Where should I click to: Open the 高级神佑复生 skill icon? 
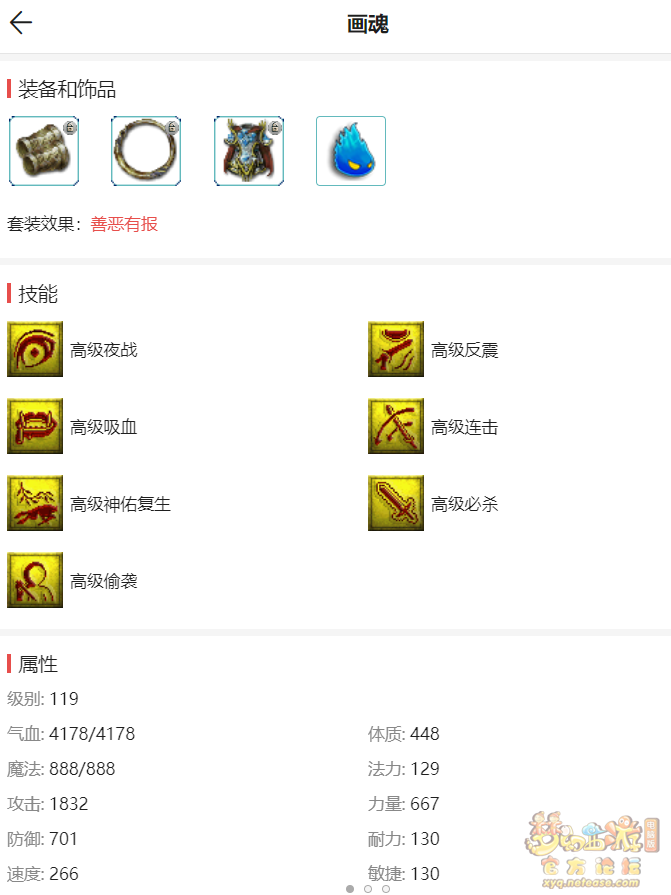click(x=35, y=503)
